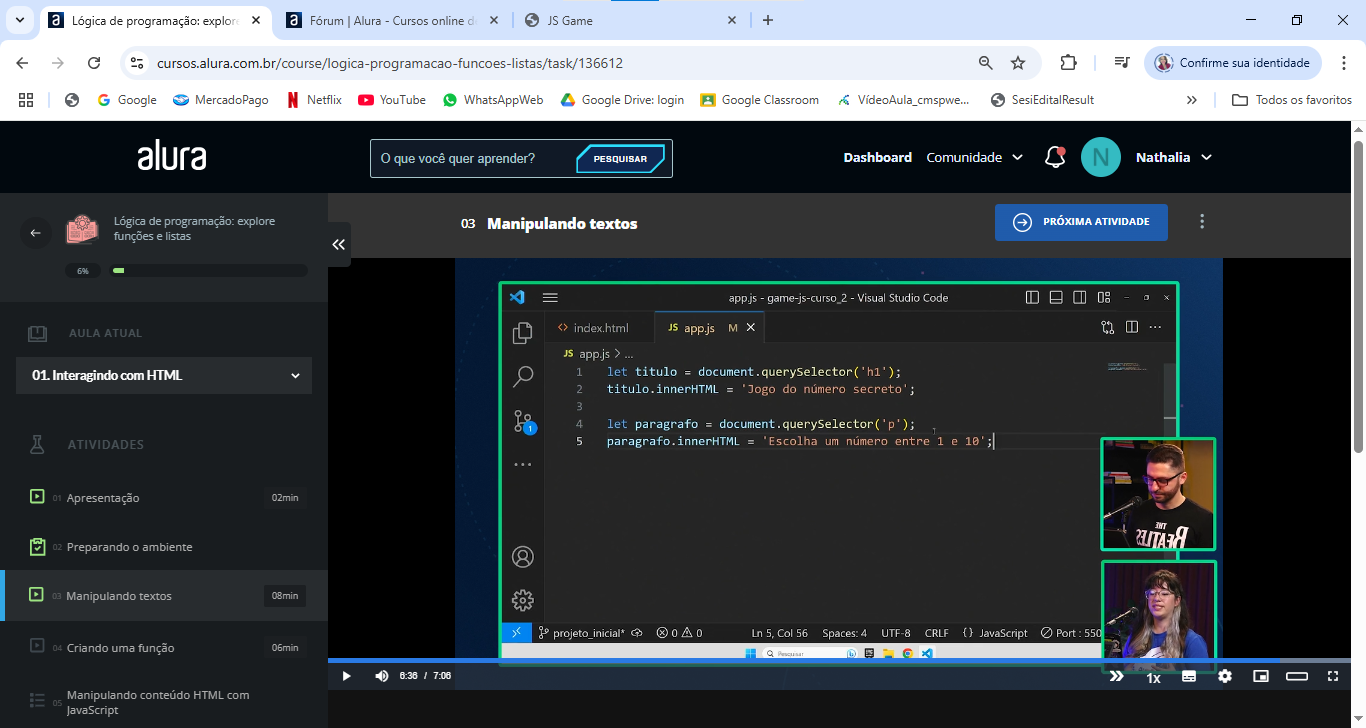Open 'Manipulando conteúdo HTML com JavaScript' activity
This screenshot has width=1366, height=728.
164,702
